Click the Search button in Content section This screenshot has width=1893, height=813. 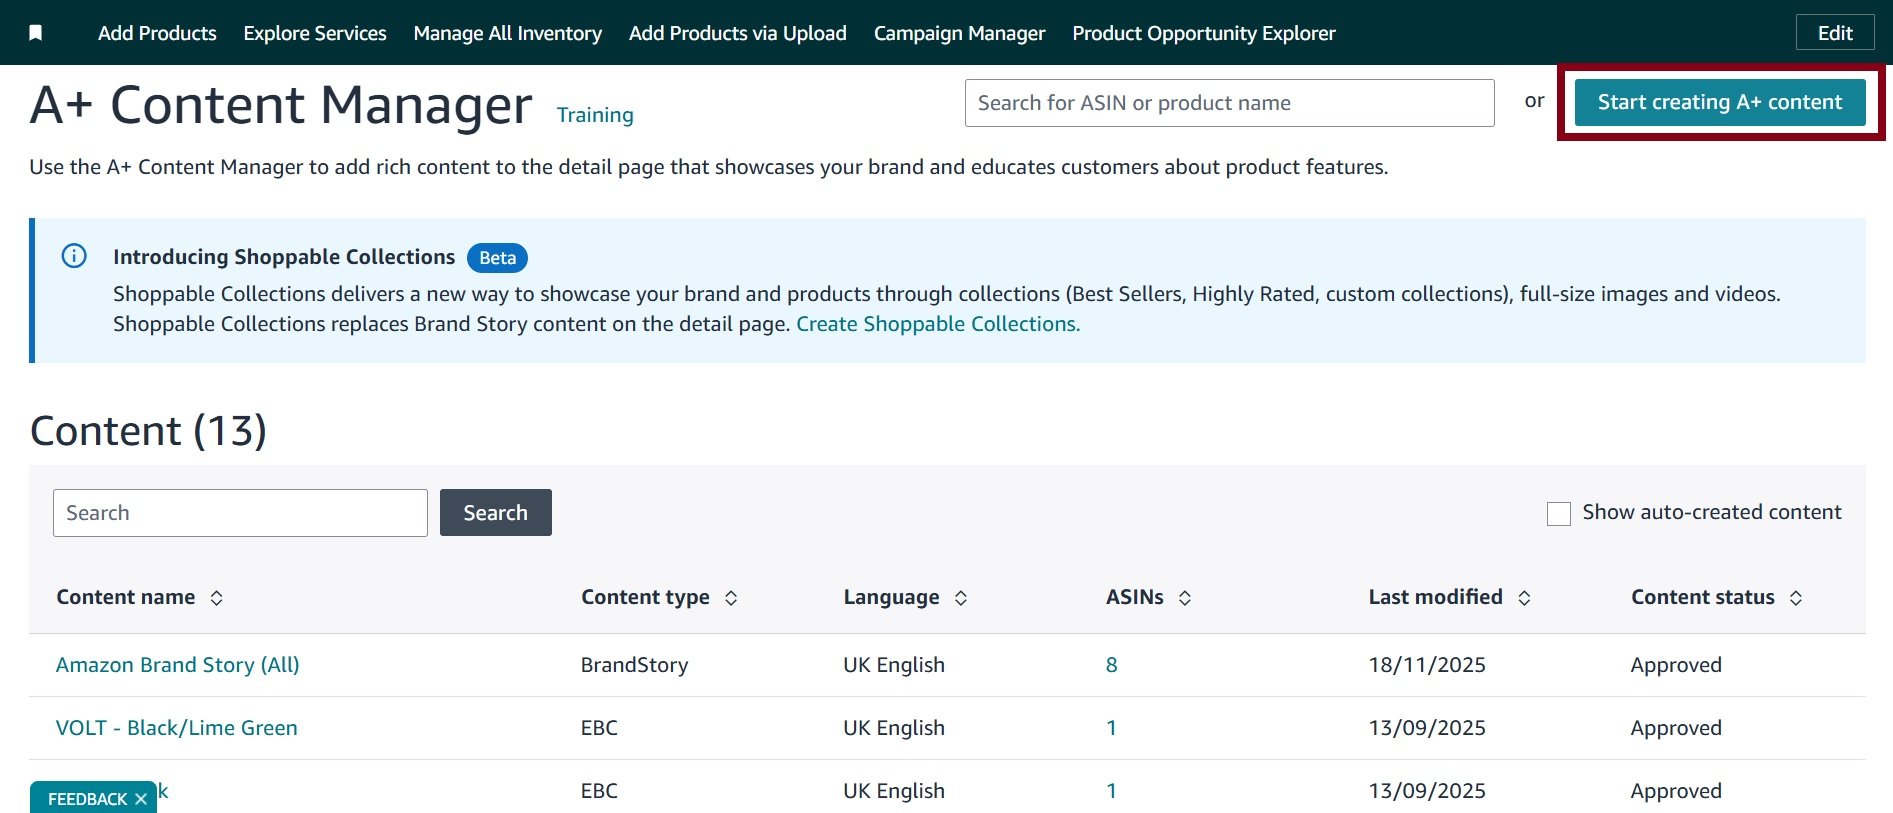tap(495, 512)
